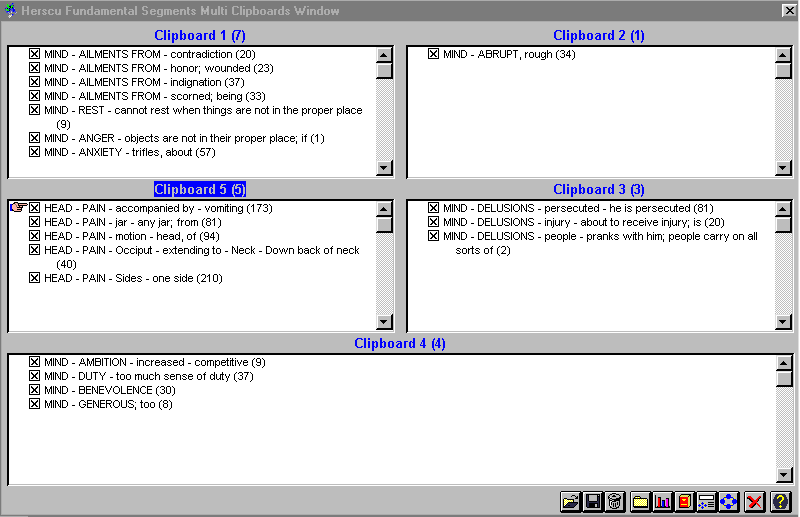This screenshot has height=517, width=800.
Task: Toggle 'HEAD - PAIN - Occiput' checkbox
Action: pos(34,250)
